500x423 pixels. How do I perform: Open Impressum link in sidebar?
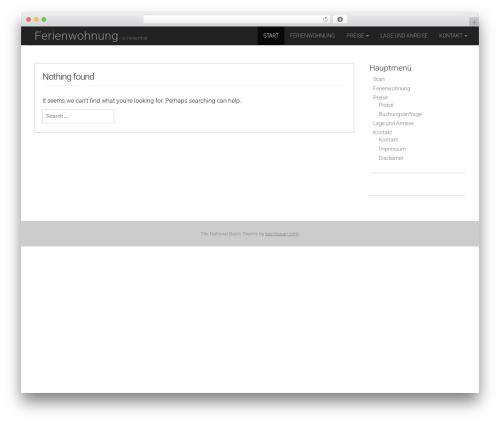[x=392, y=149]
